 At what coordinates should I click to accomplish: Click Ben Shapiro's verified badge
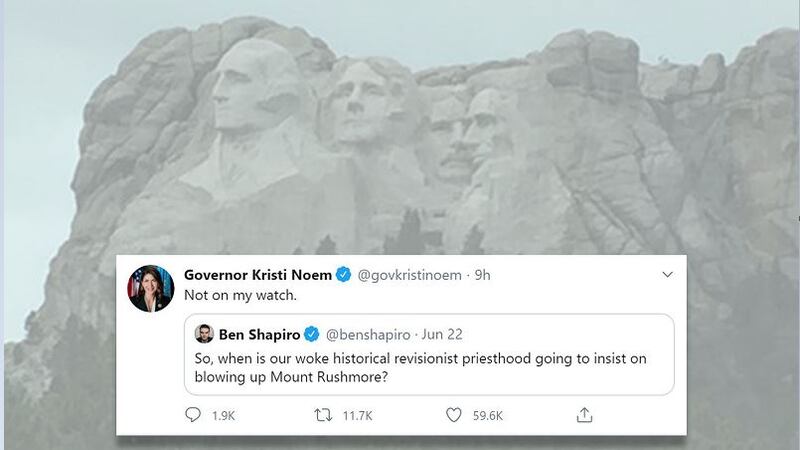[313, 334]
